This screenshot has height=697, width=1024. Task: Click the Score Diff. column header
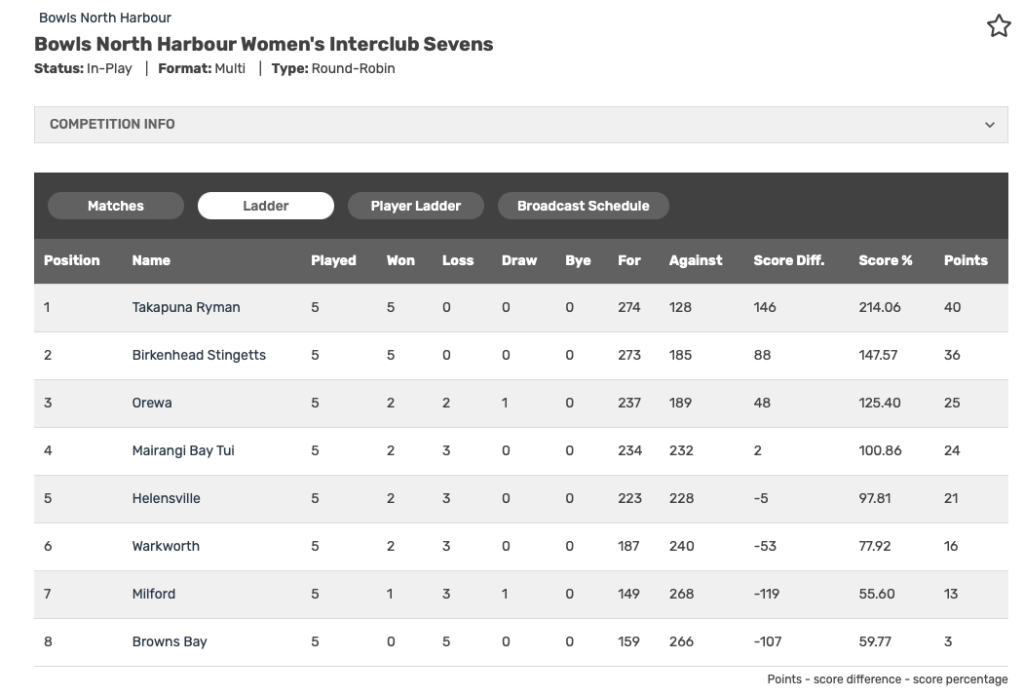click(789, 260)
